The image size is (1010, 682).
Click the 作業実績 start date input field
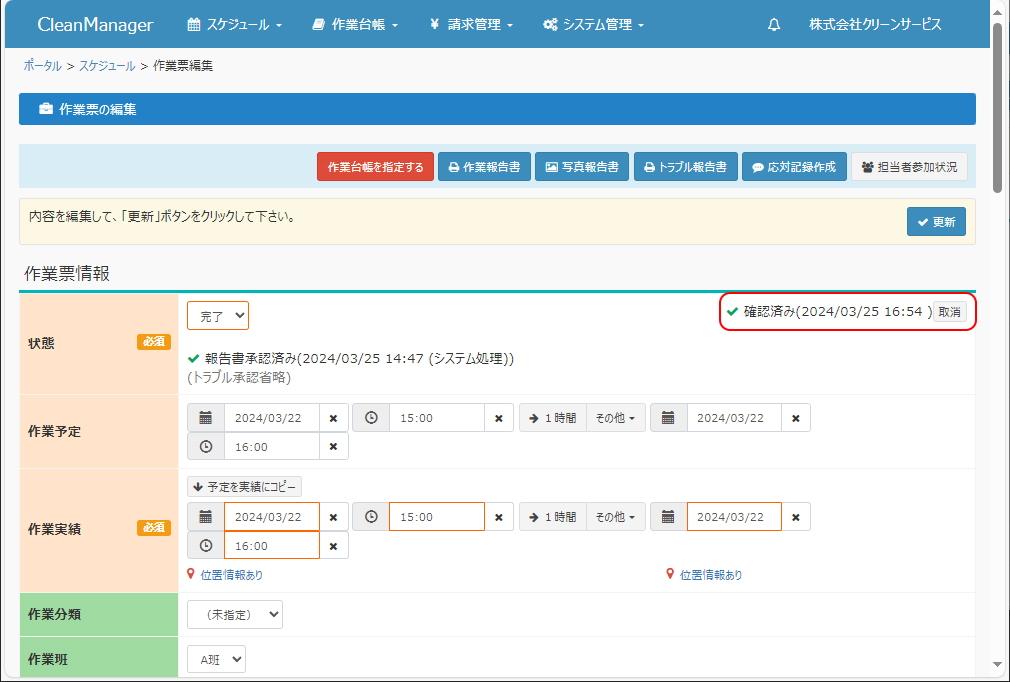271,517
